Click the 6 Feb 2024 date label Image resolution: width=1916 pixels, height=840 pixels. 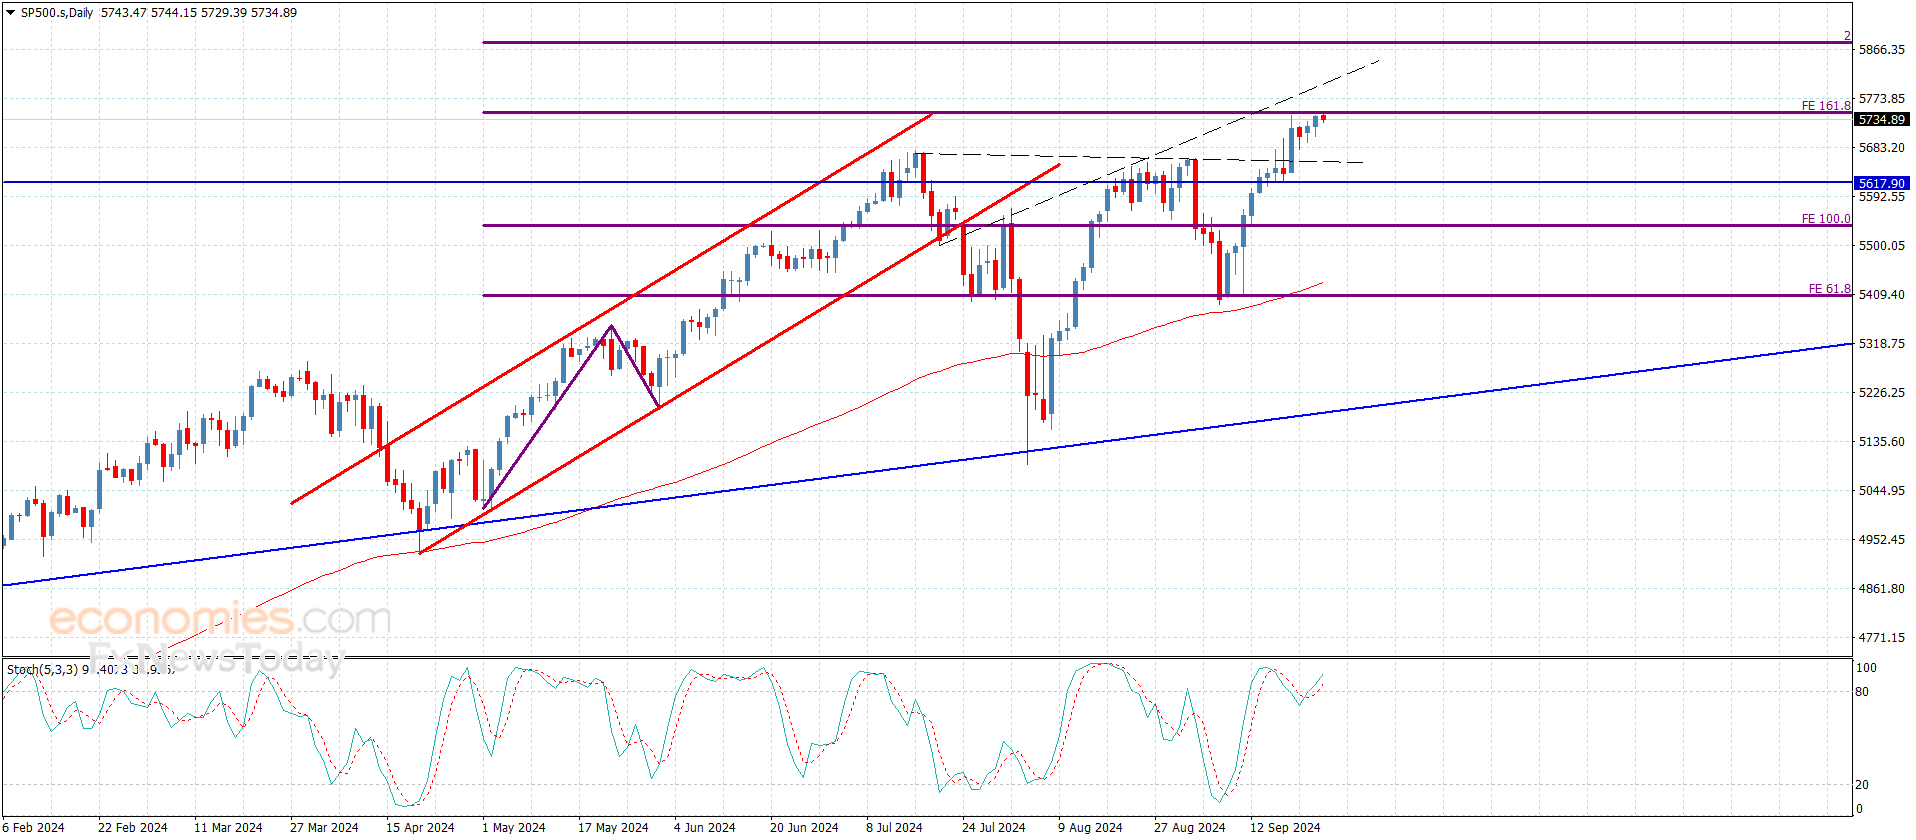(x=34, y=827)
